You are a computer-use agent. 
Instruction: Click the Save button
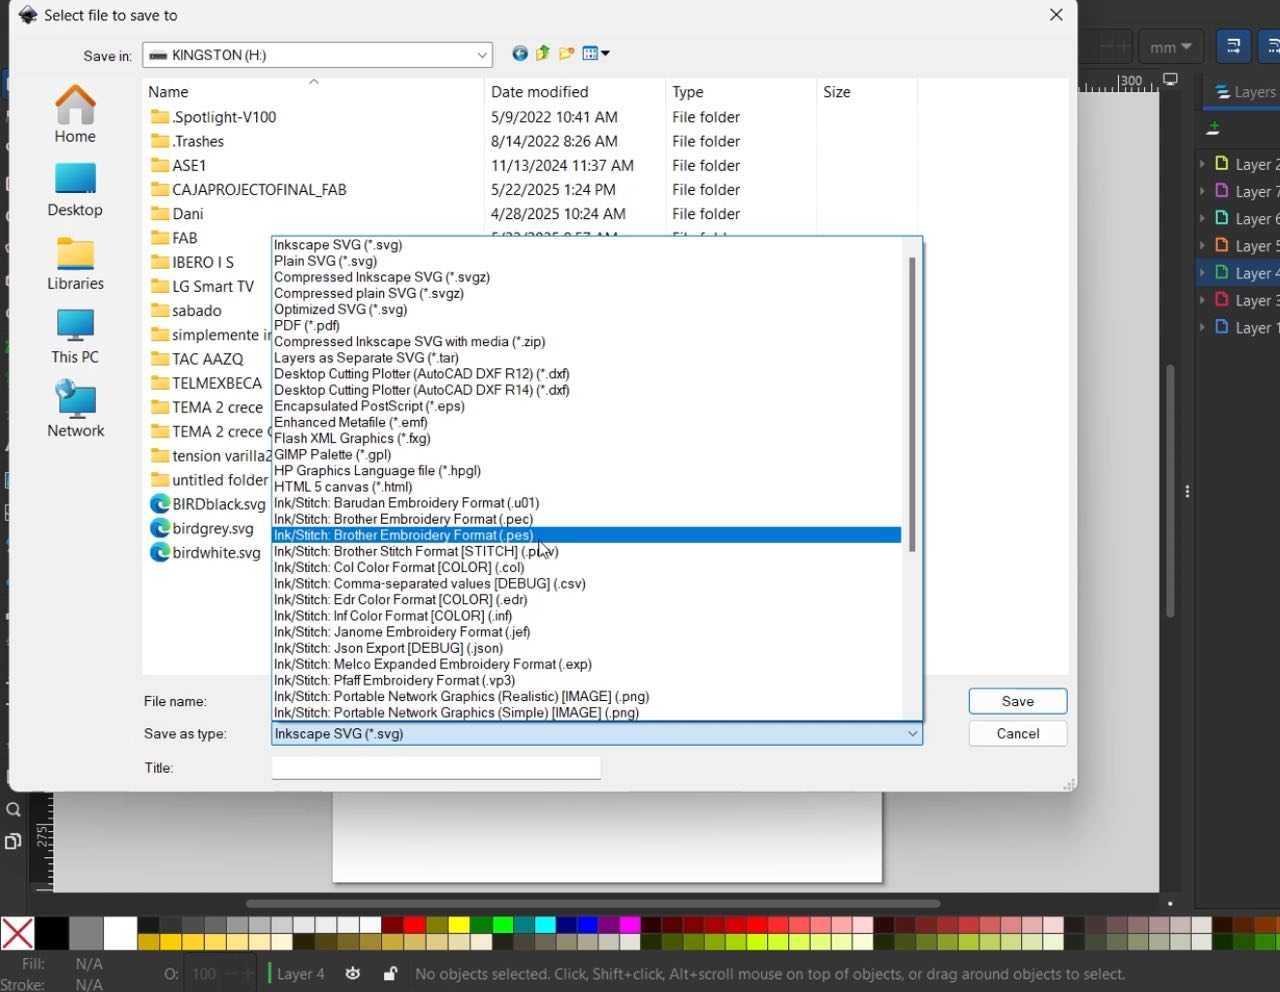click(x=1018, y=702)
